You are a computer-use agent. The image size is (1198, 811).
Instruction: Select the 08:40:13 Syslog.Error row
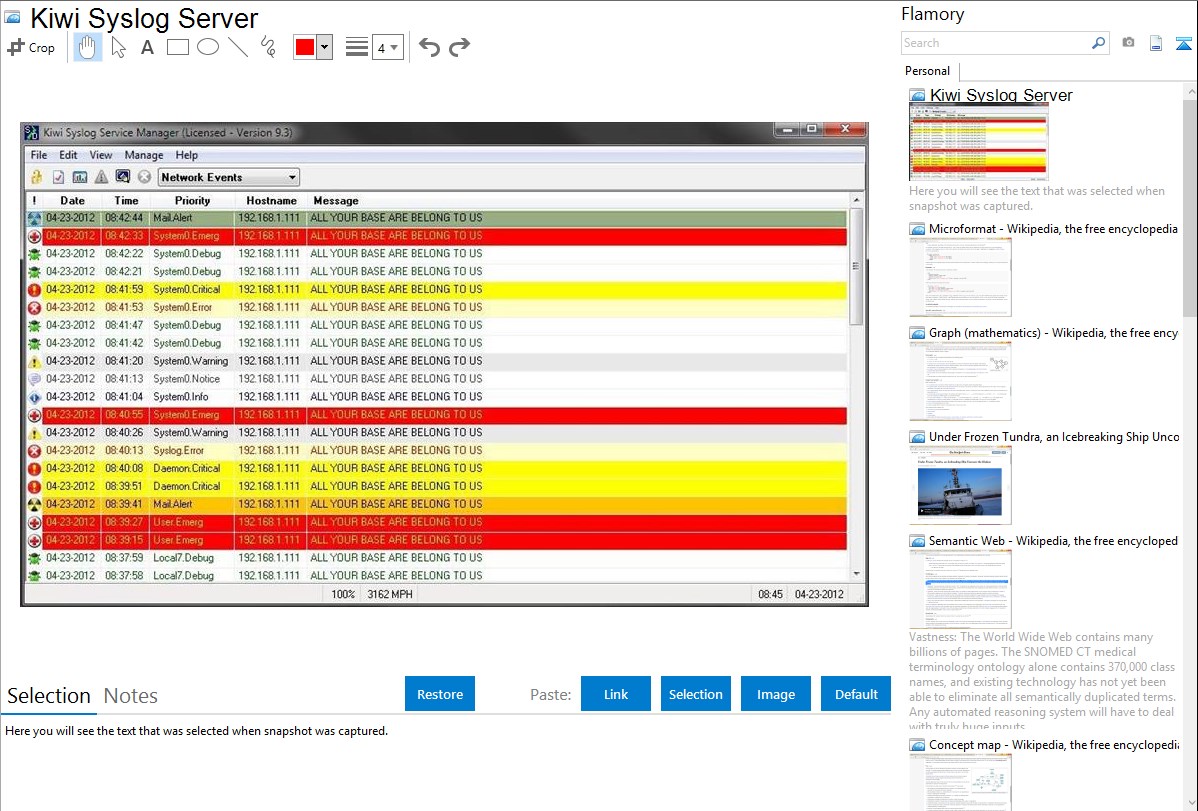(437, 450)
